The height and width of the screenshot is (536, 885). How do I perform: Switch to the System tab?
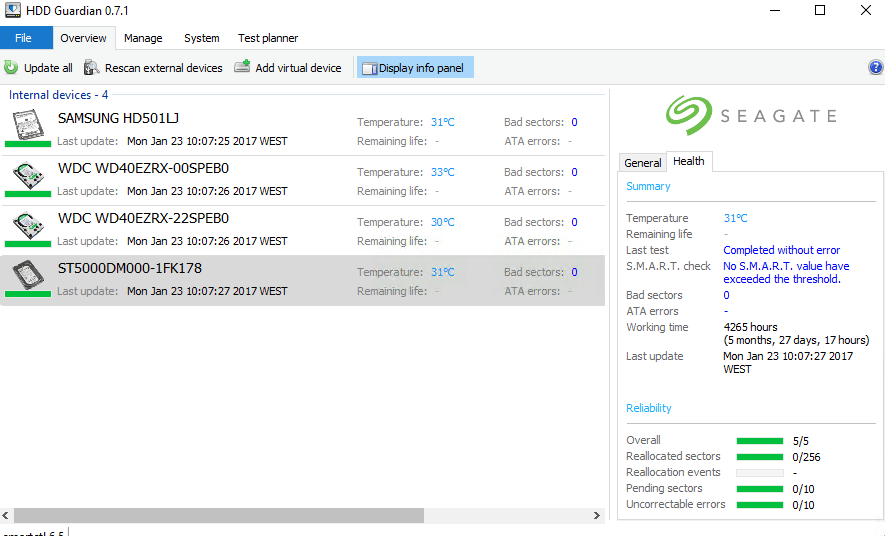click(201, 38)
